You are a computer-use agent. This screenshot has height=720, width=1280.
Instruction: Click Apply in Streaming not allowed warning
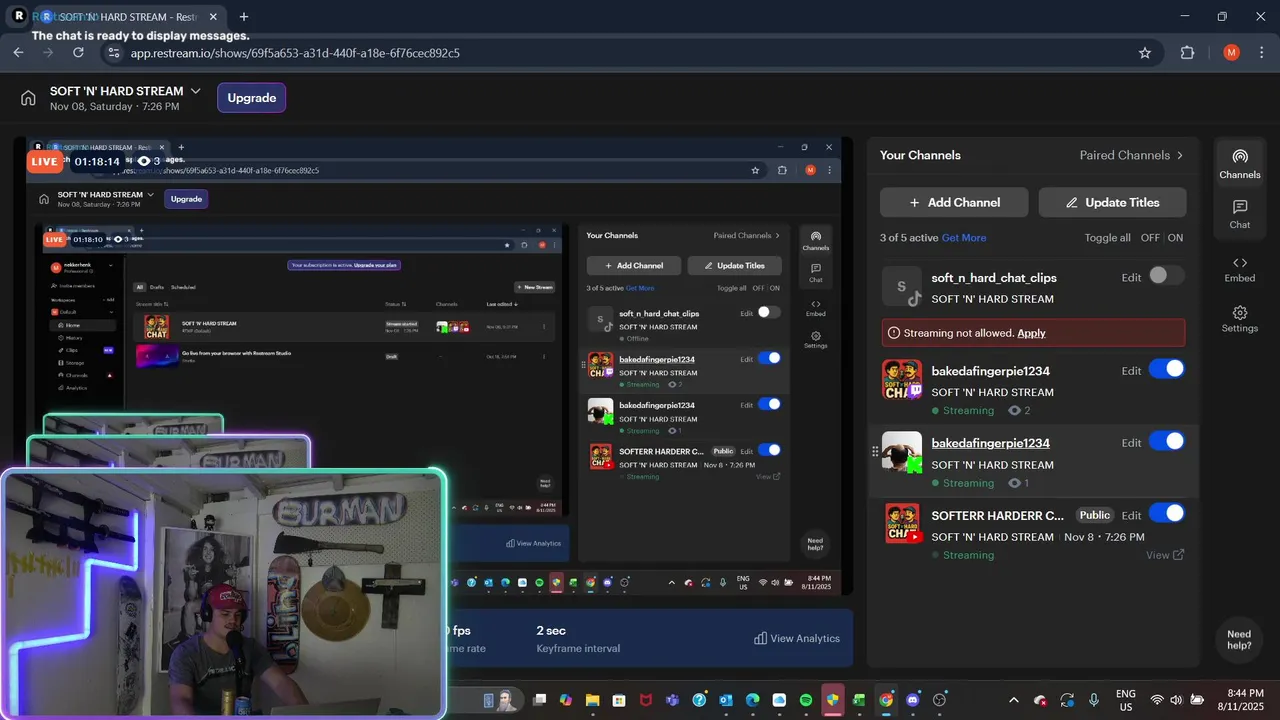(x=1031, y=333)
